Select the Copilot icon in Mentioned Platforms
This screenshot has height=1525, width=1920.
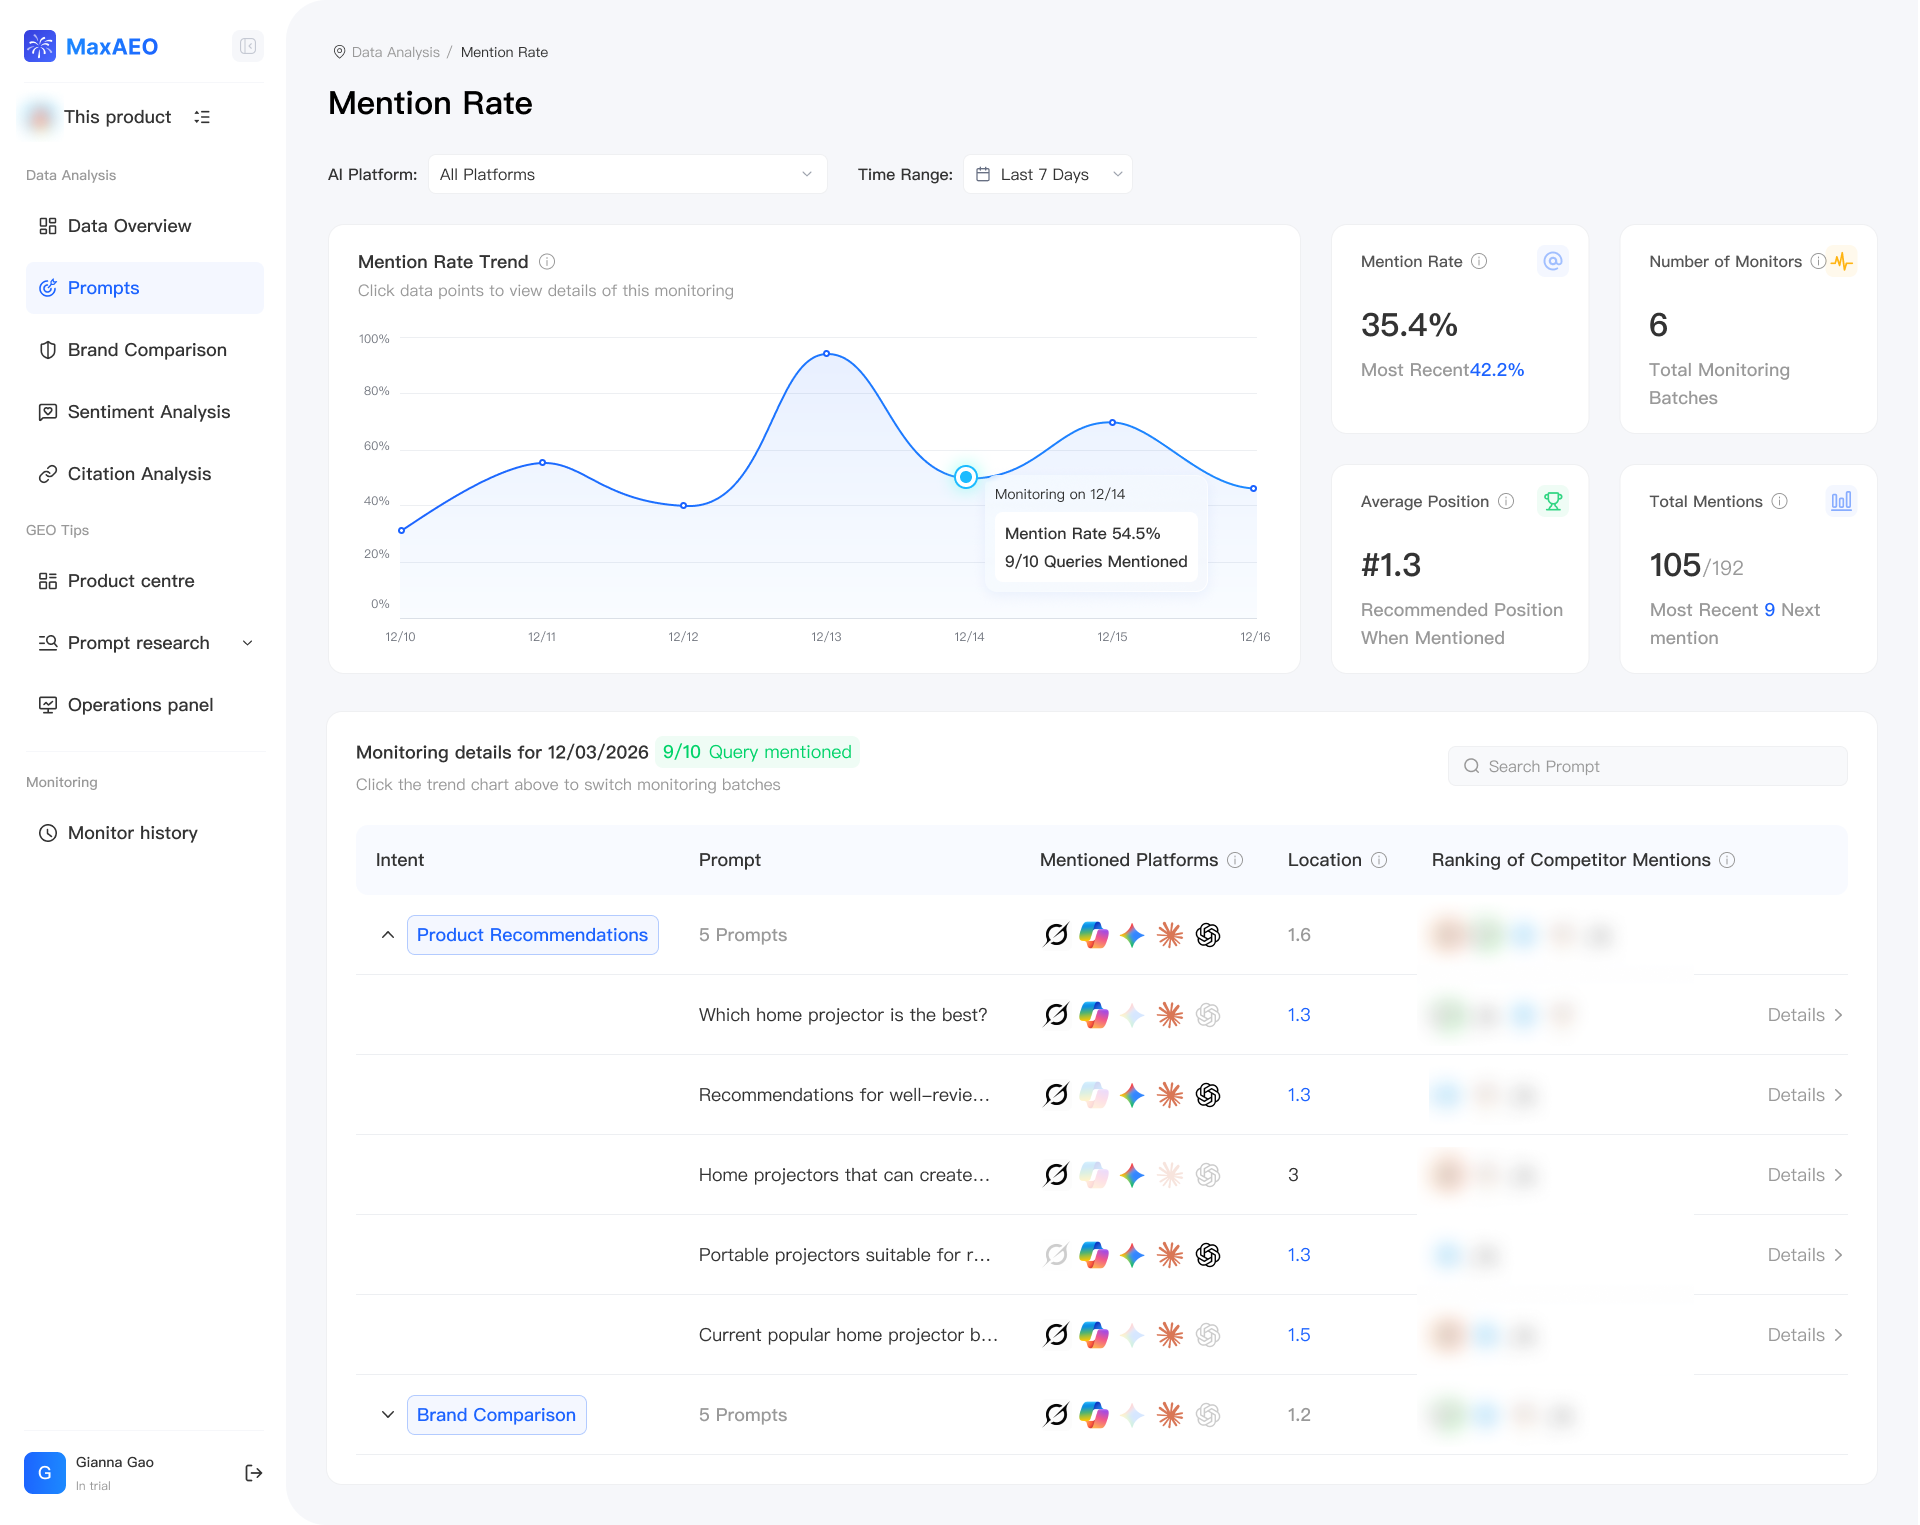click(x=1094, y=935)
